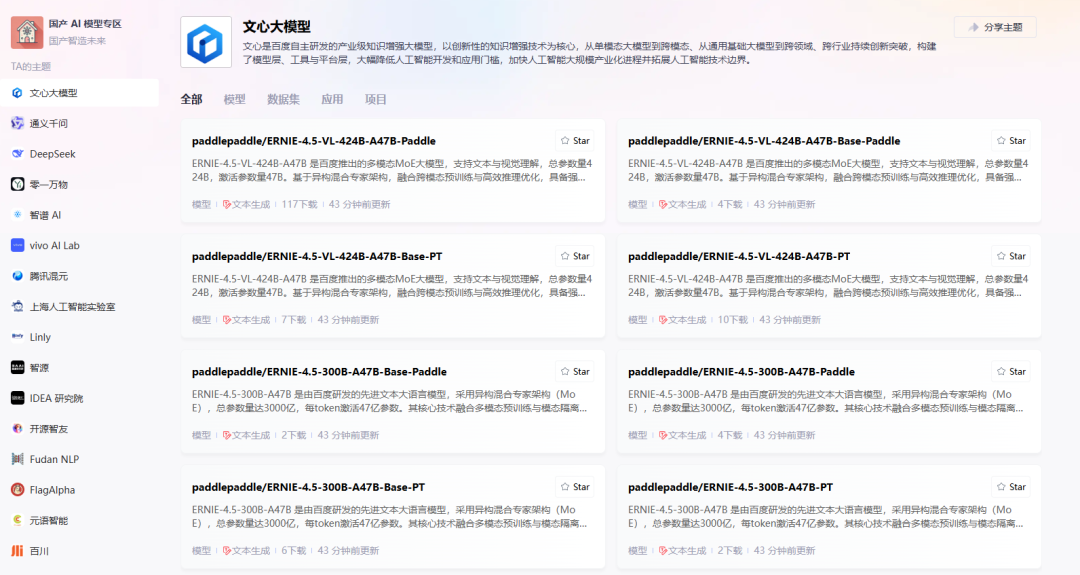Screen dimensions: 1080x575
Task: Click 文本生成 tag on ERNIE-4.5-300B-A47B-PT card
Action: point(683,551)
